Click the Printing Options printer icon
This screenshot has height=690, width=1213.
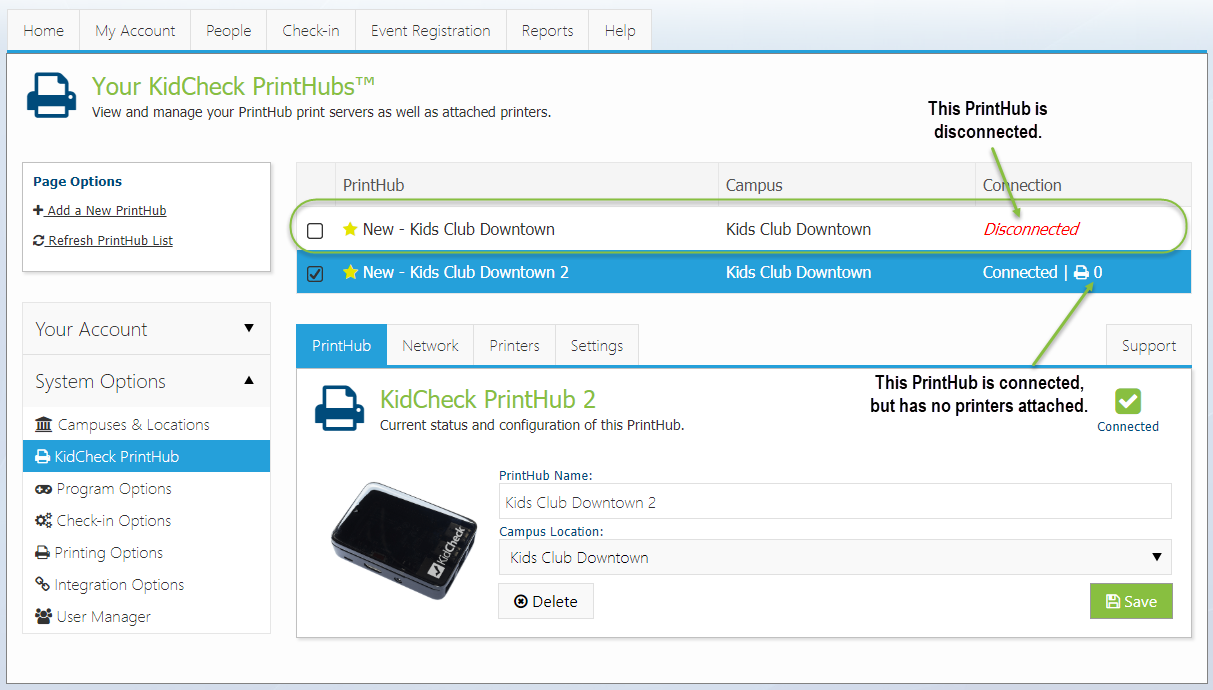tap(43, 553)
